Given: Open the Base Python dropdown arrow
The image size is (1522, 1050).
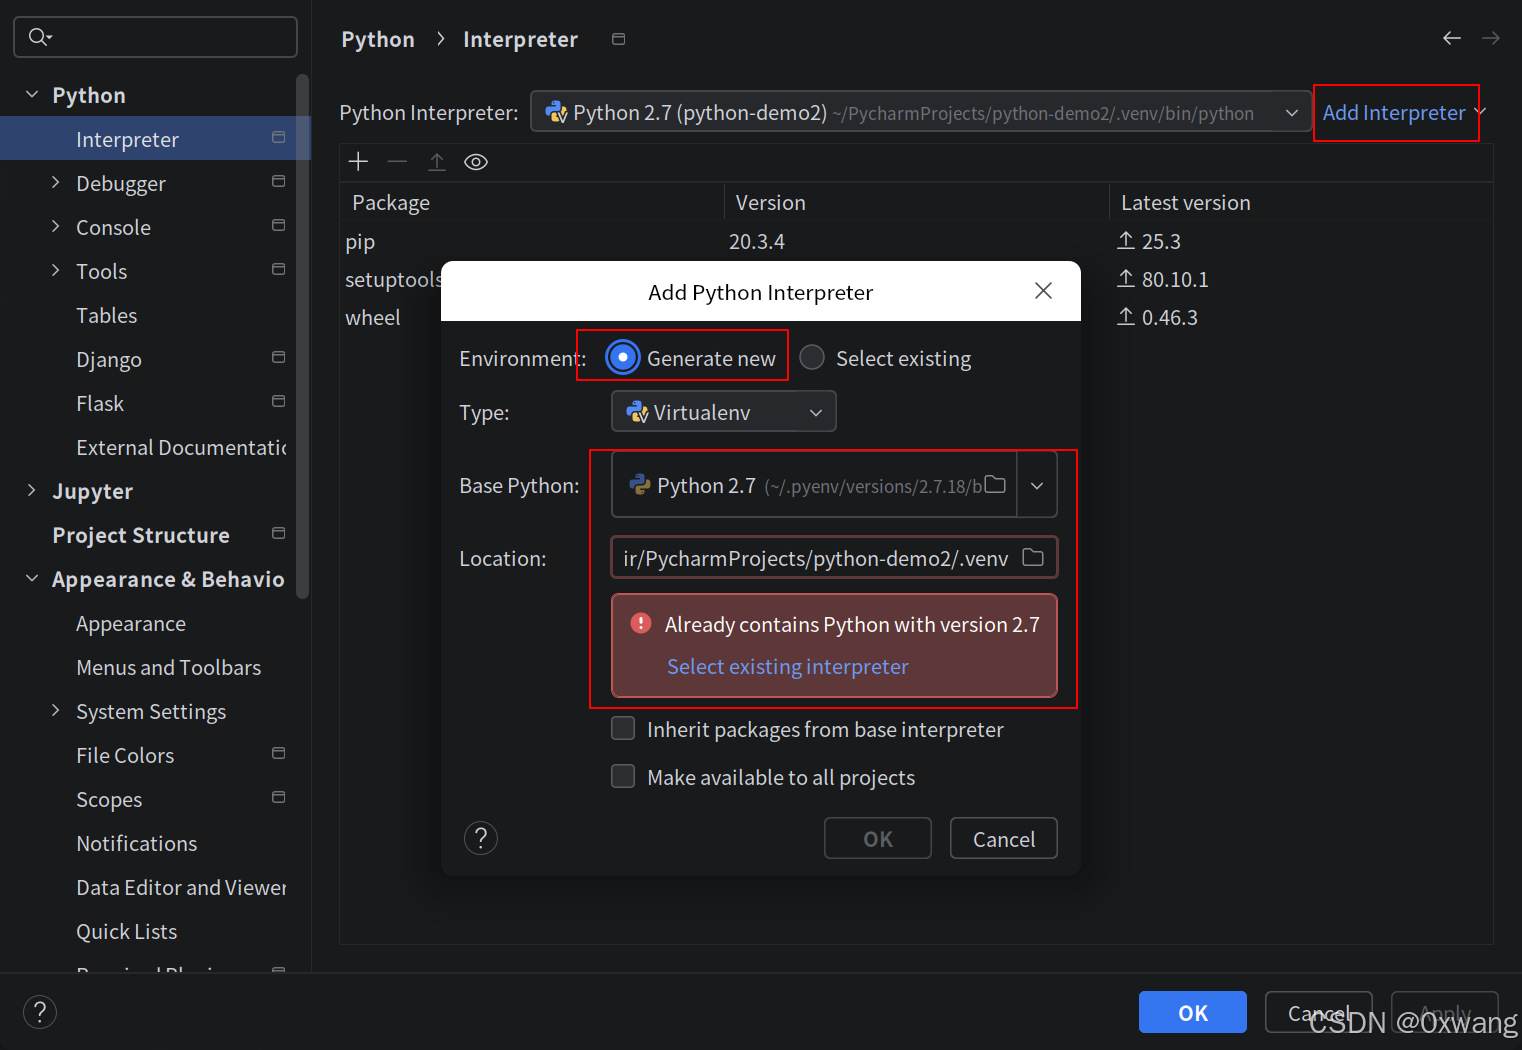Looking at the screenshot, I should [x=1037, y=485].
